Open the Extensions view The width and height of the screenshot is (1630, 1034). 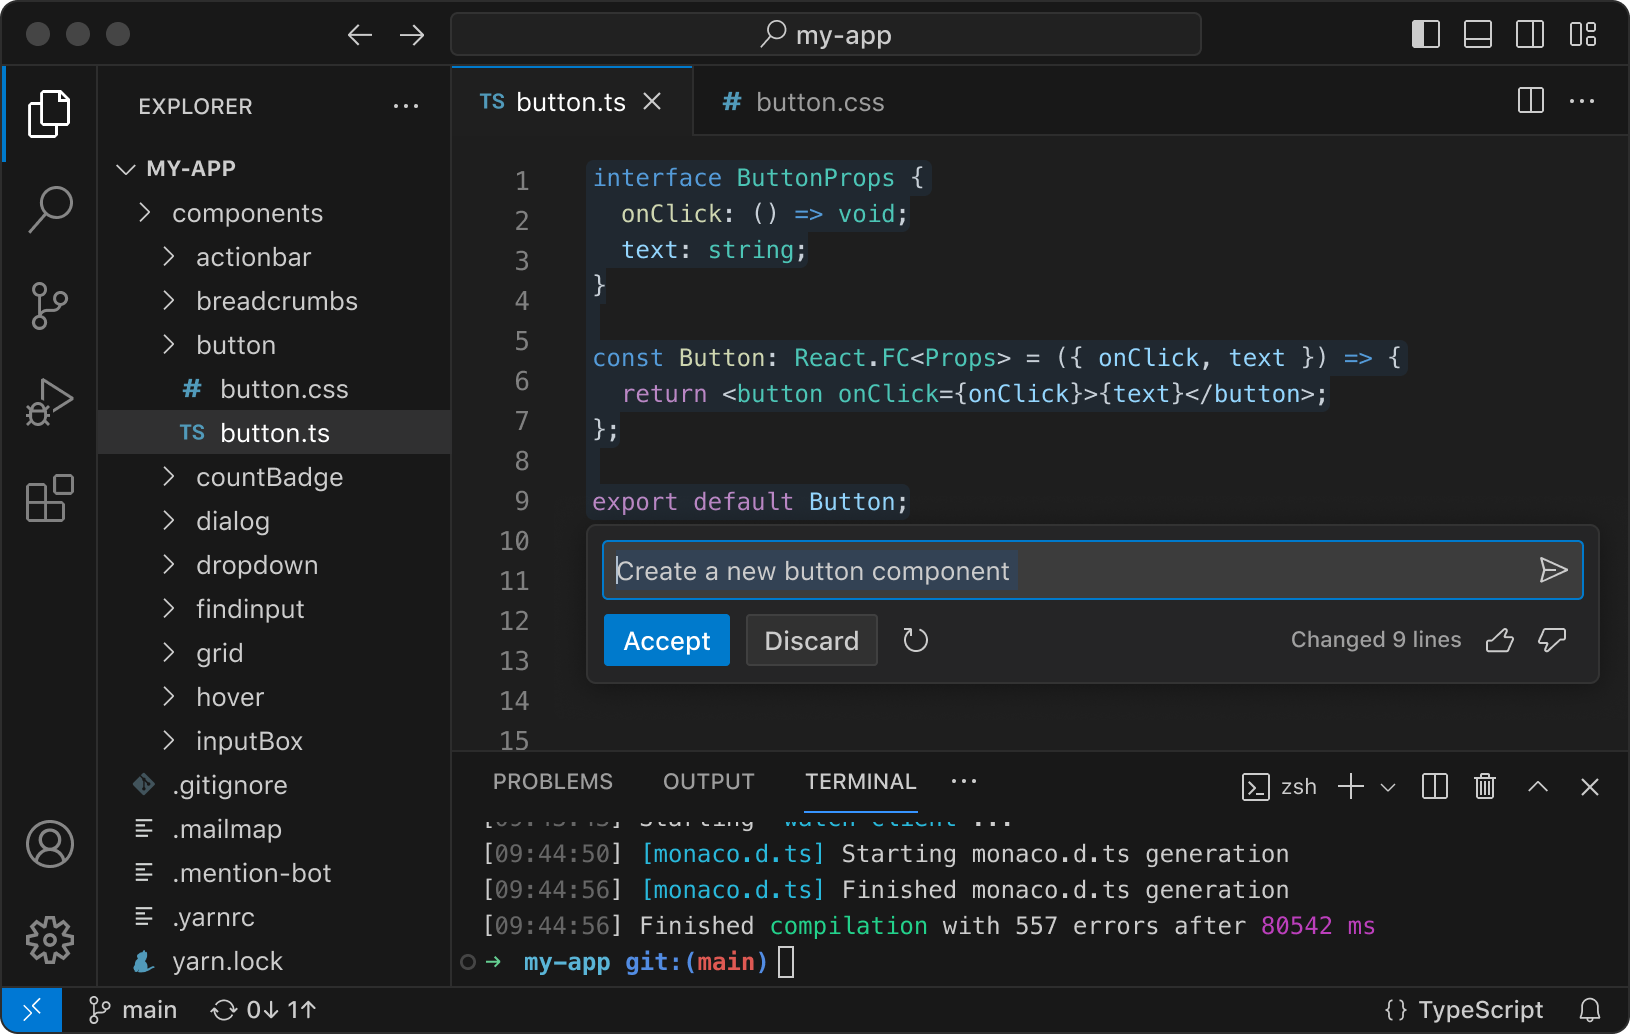point(49,498)
